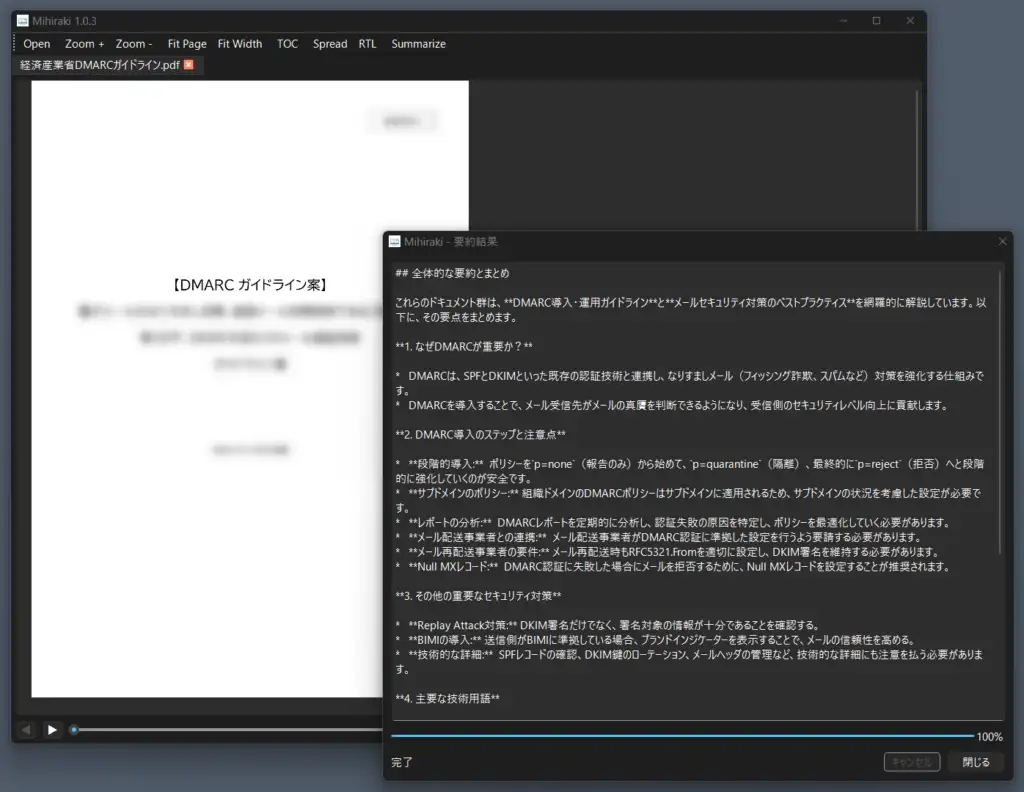Image resolution: width=1024 pixels, height=792 pixels.
Task: Enable two-page Spread view
Action: (330, 44)
